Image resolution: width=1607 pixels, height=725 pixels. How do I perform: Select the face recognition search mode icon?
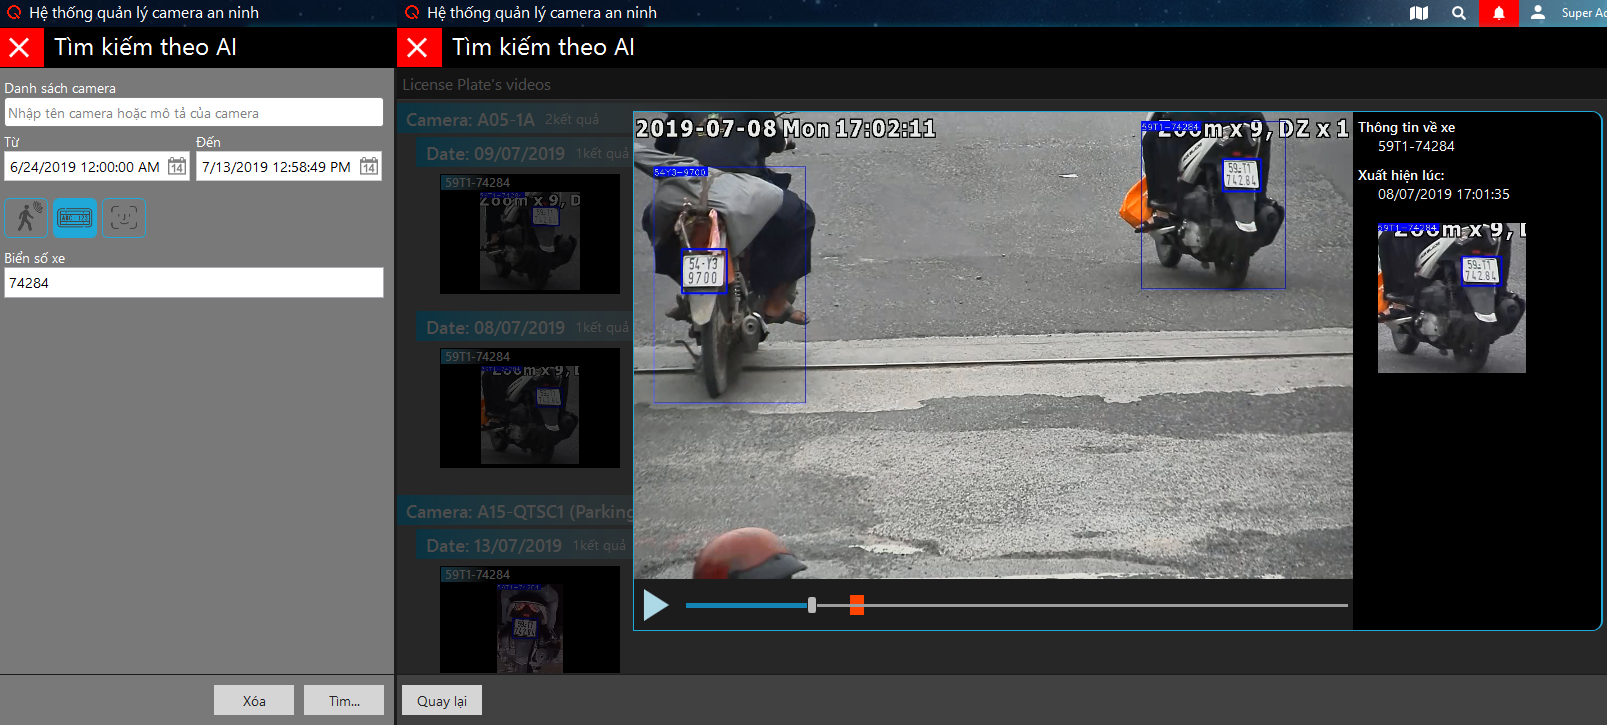pos(124,217)
